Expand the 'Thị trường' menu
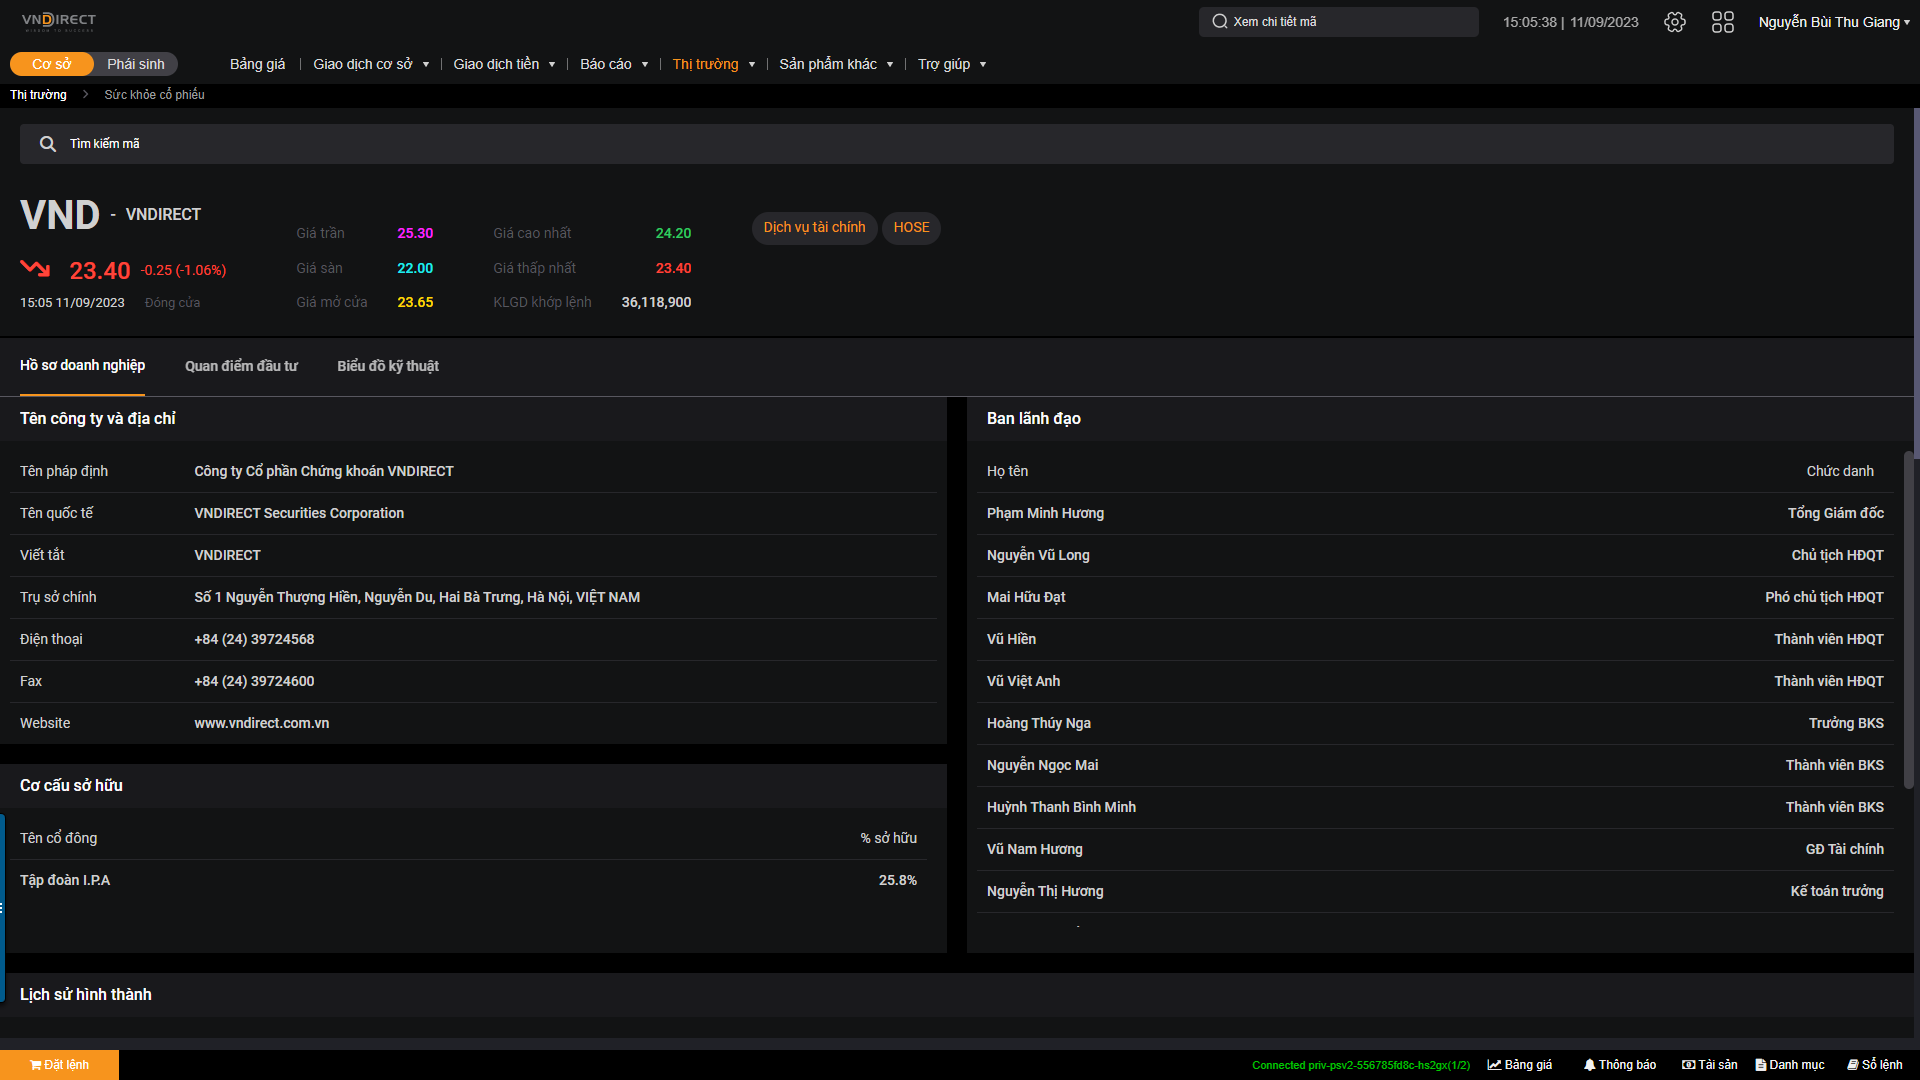1920x1080 pixels. [x=714, y=64]
